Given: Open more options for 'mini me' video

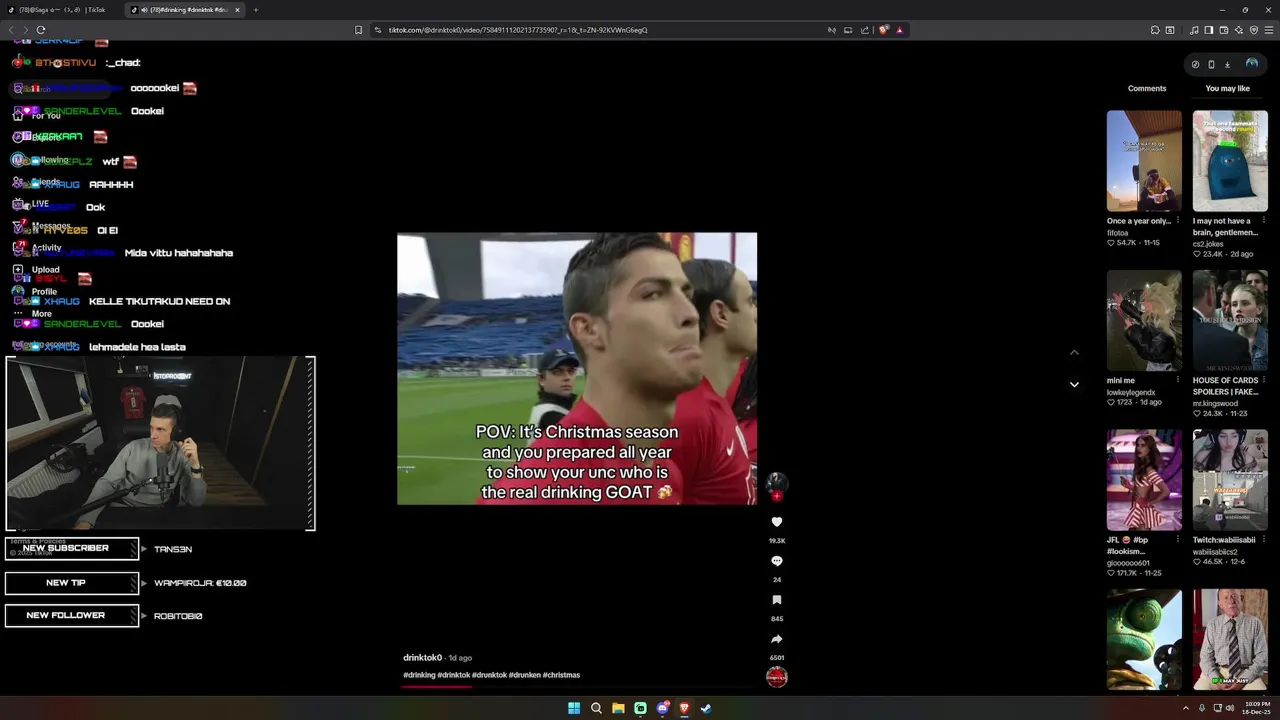Looking at the screenshot, I should coord(1178,381).
